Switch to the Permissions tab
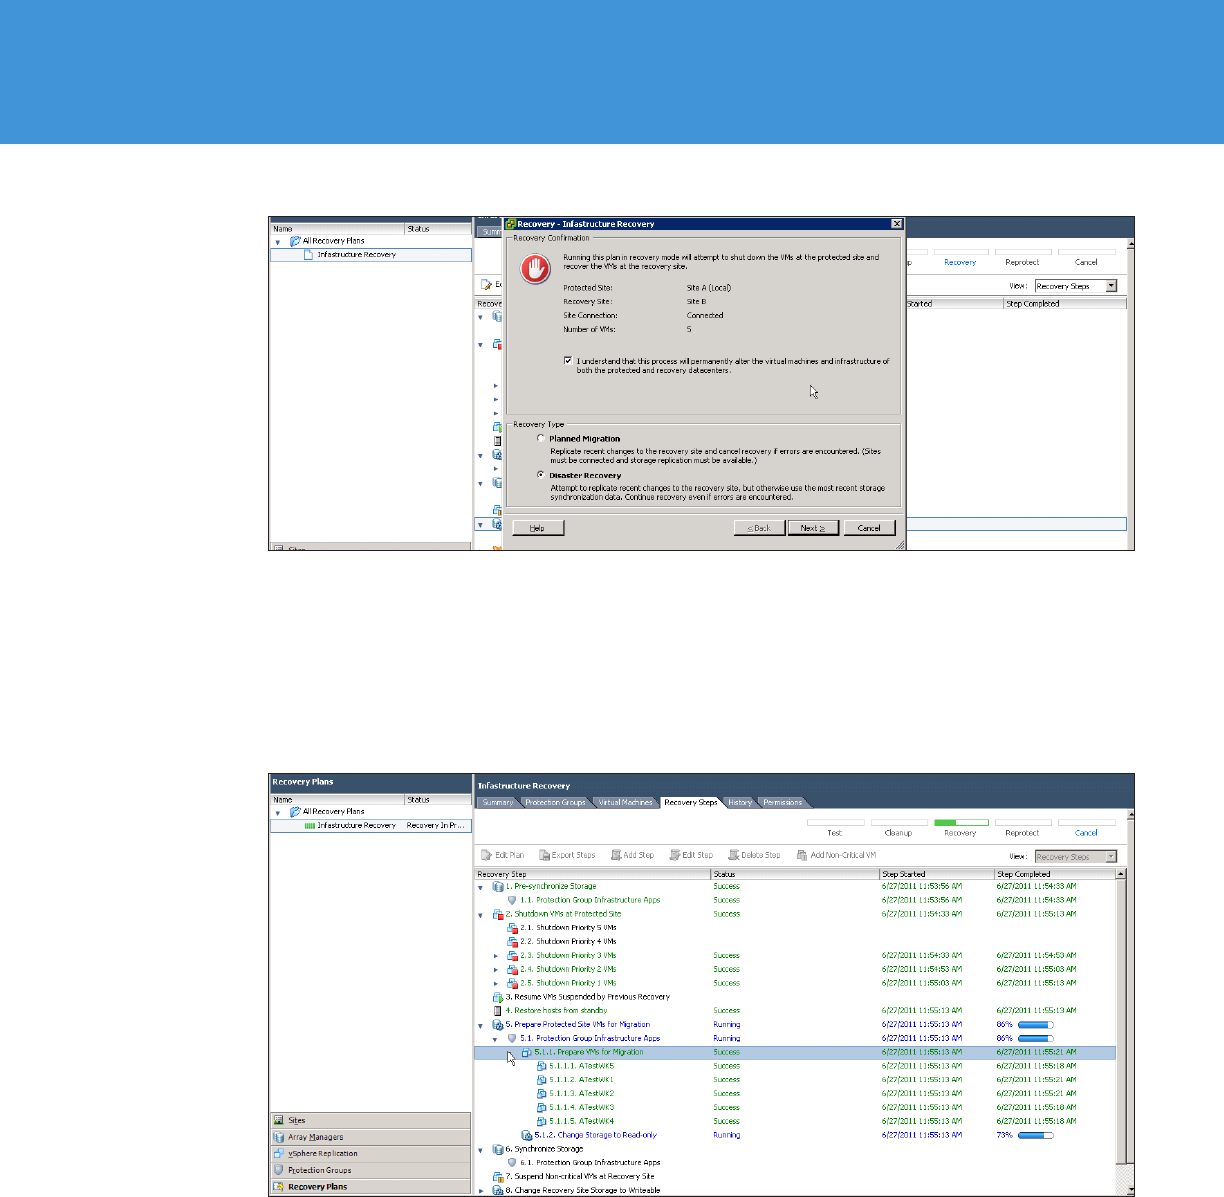 click(x=782, y=802)
